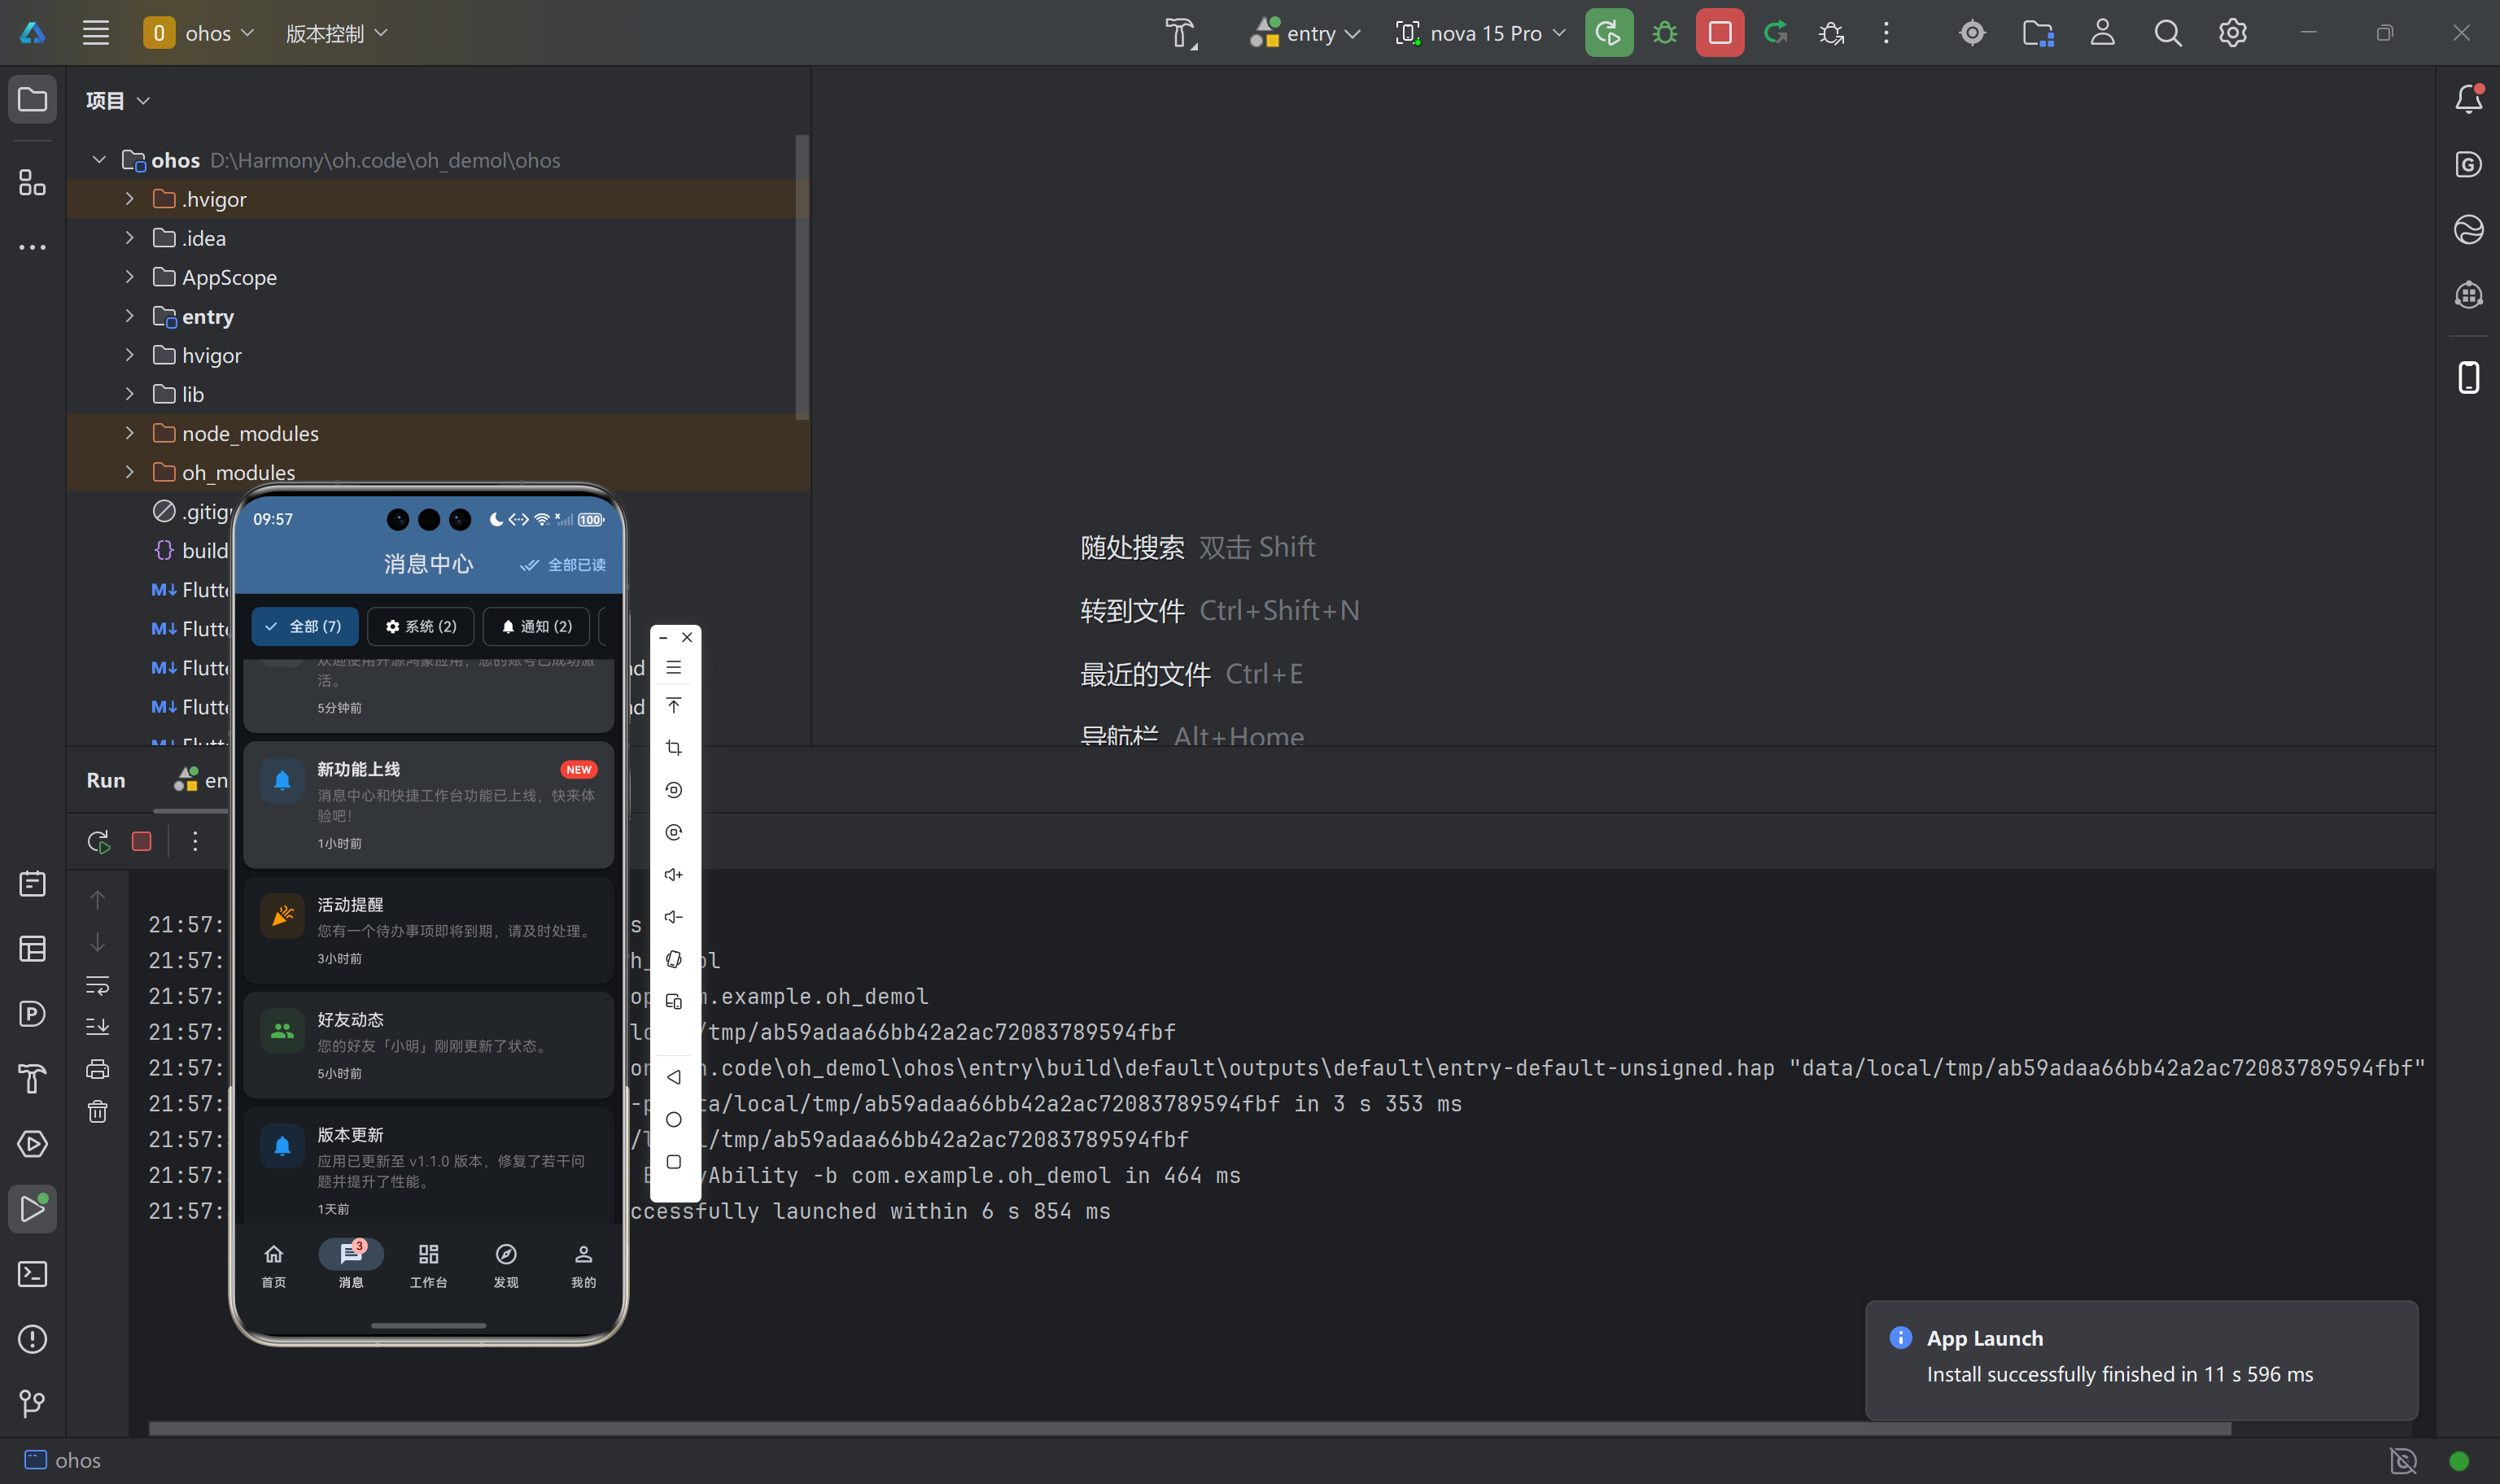Click the Clear All trash icon in Run console

(97, 1111)
